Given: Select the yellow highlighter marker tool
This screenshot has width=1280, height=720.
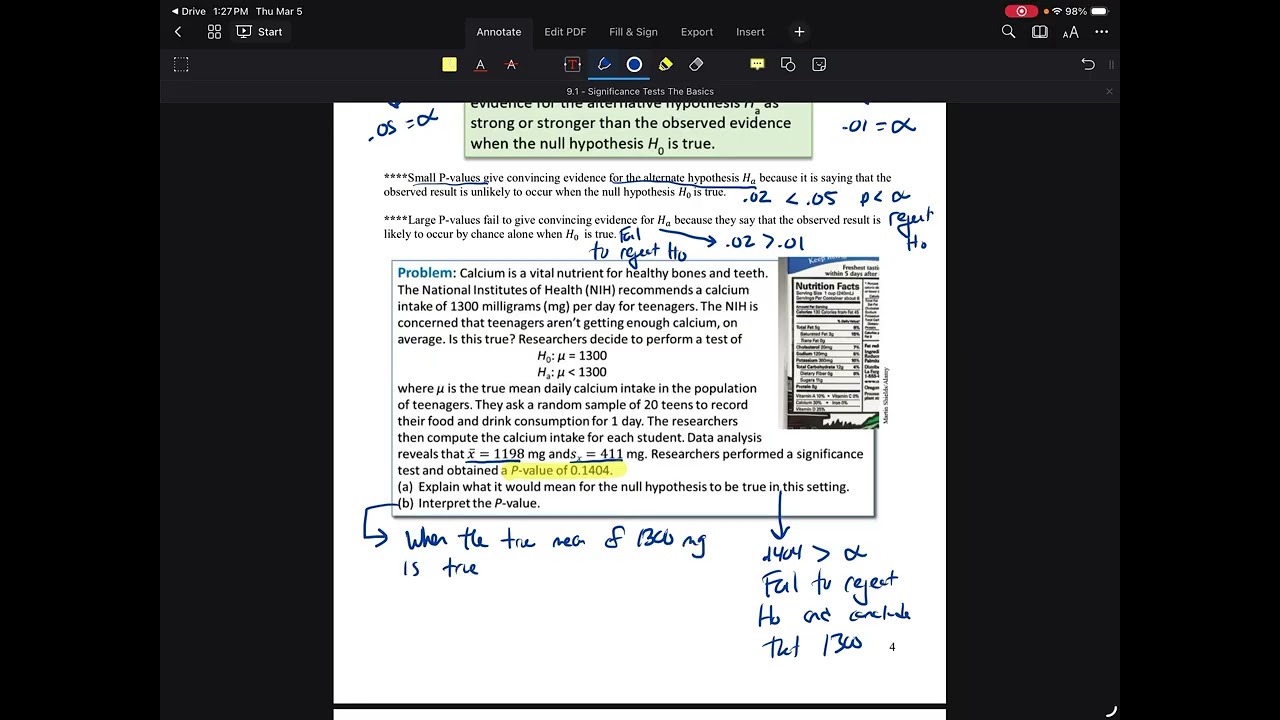Looking at the screenshot, I should (665, 64).
